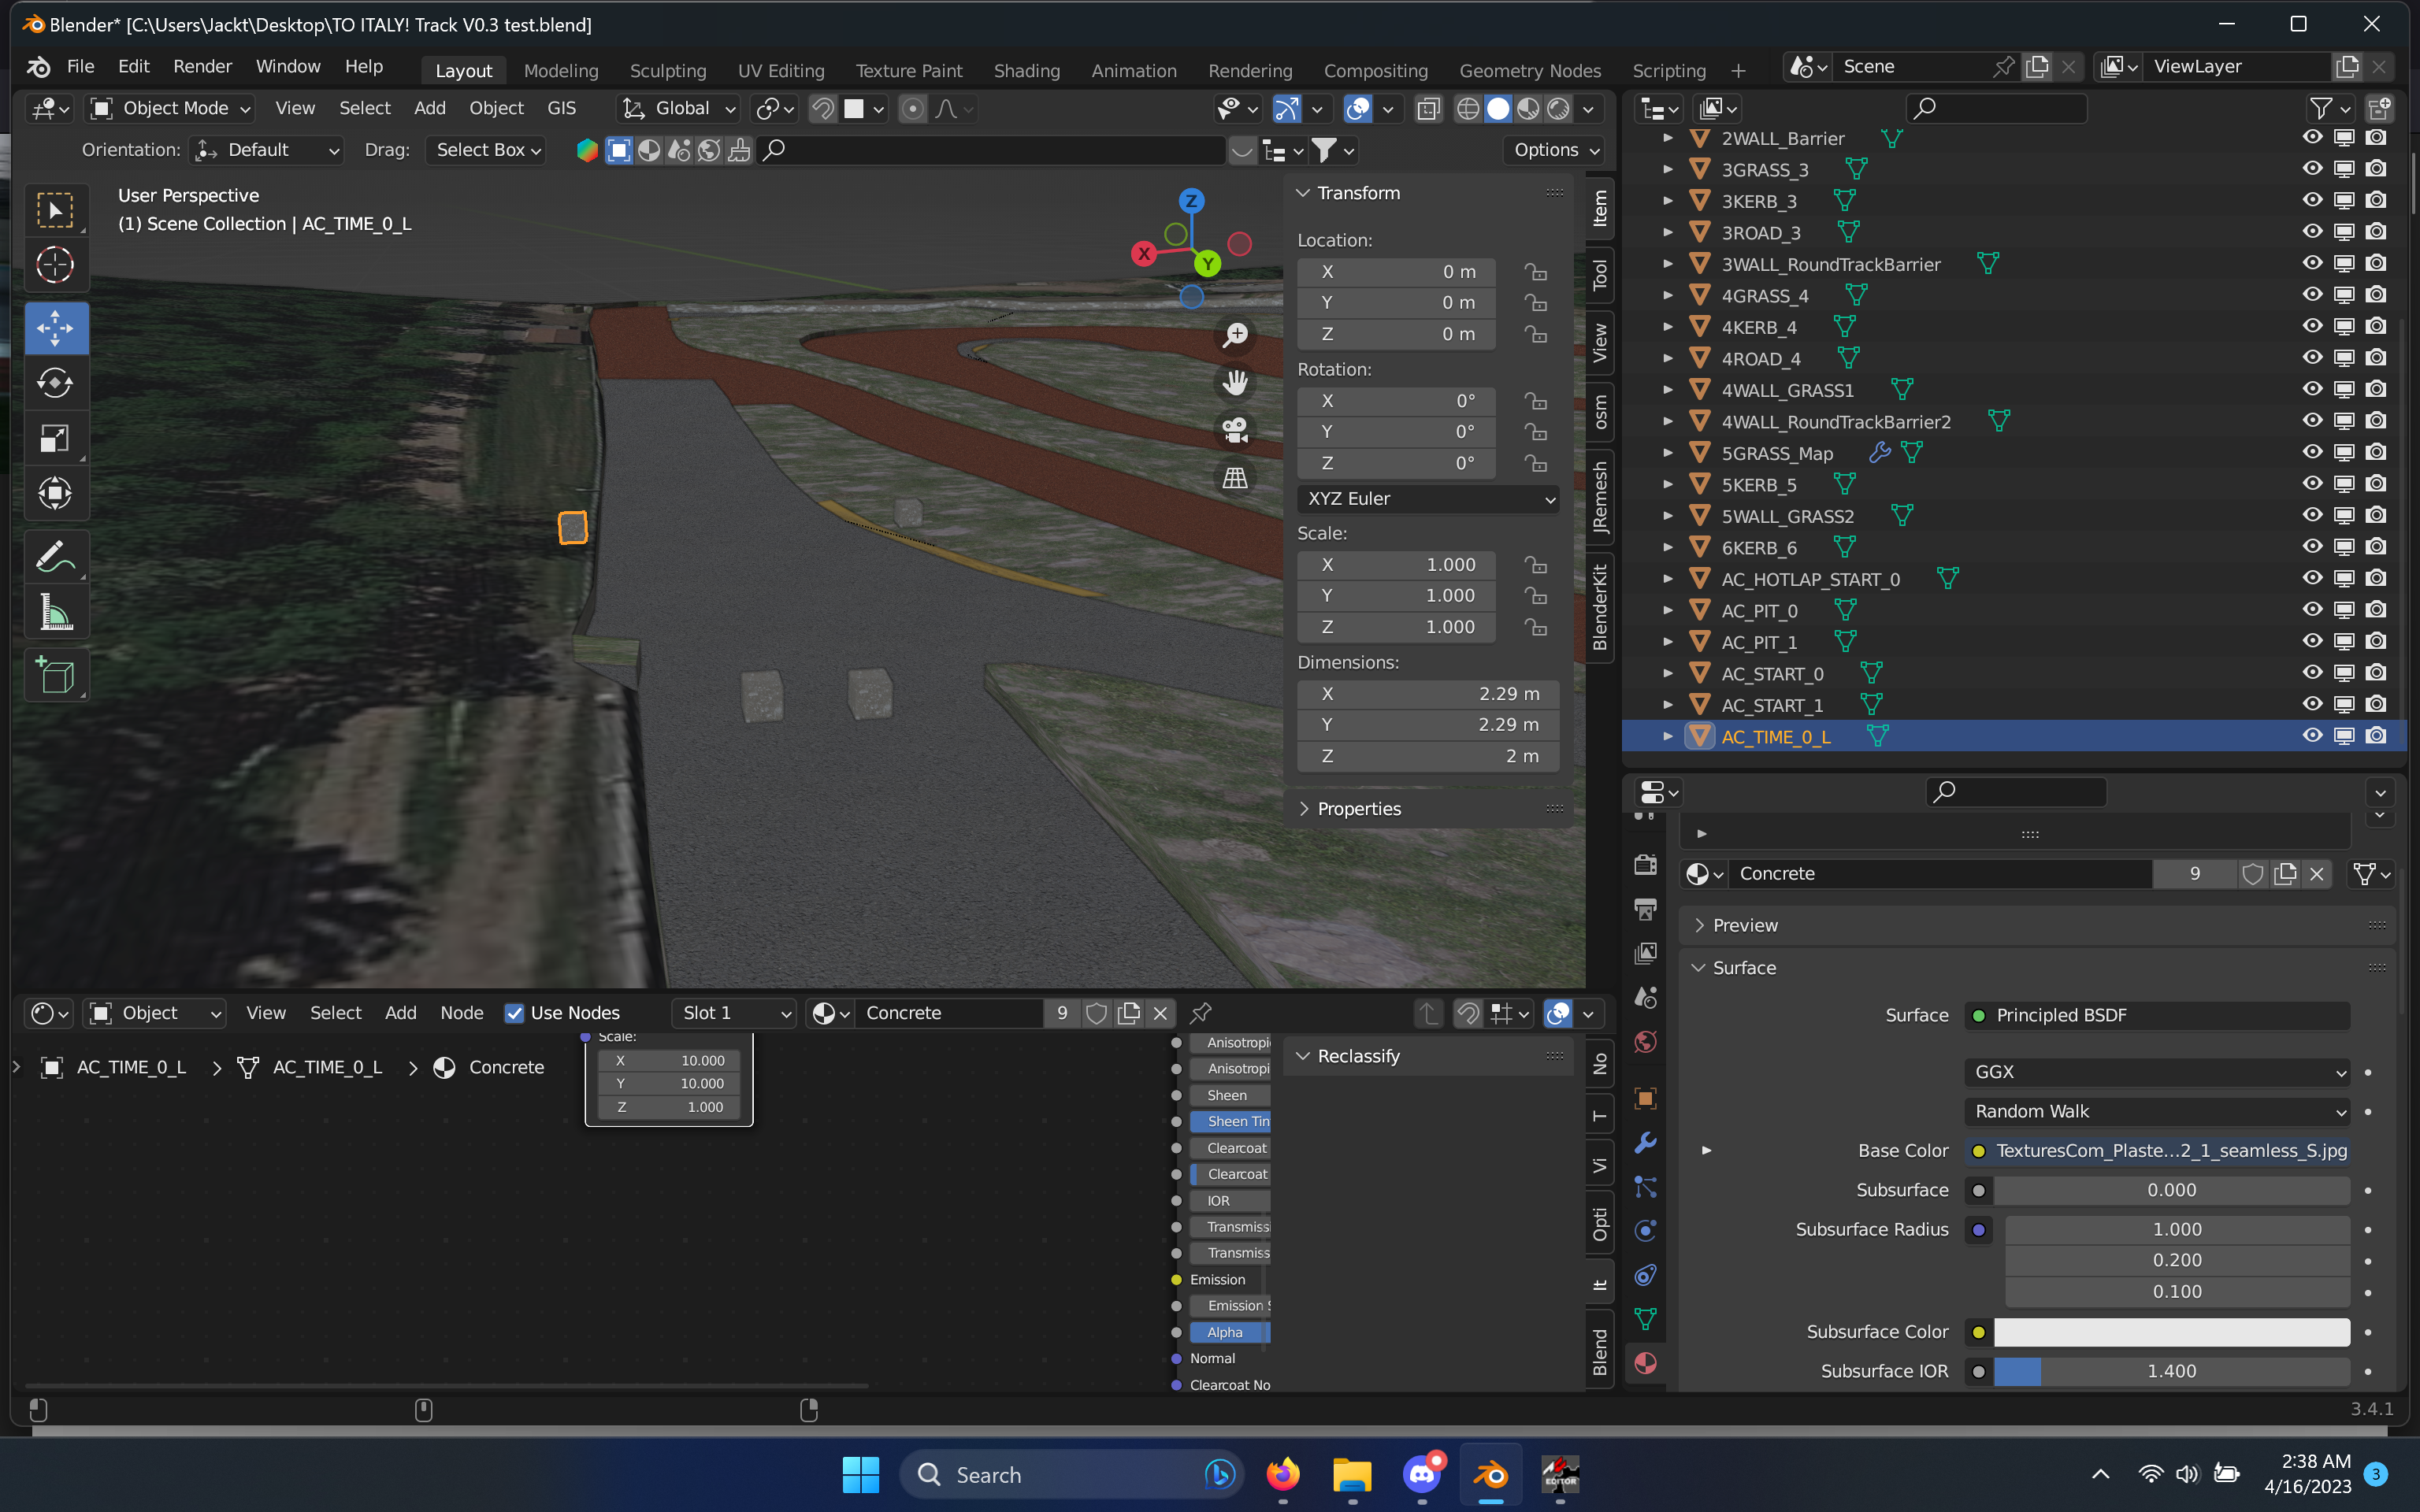Open the GGX distribution dropdown

(x=2156, y=1072)
